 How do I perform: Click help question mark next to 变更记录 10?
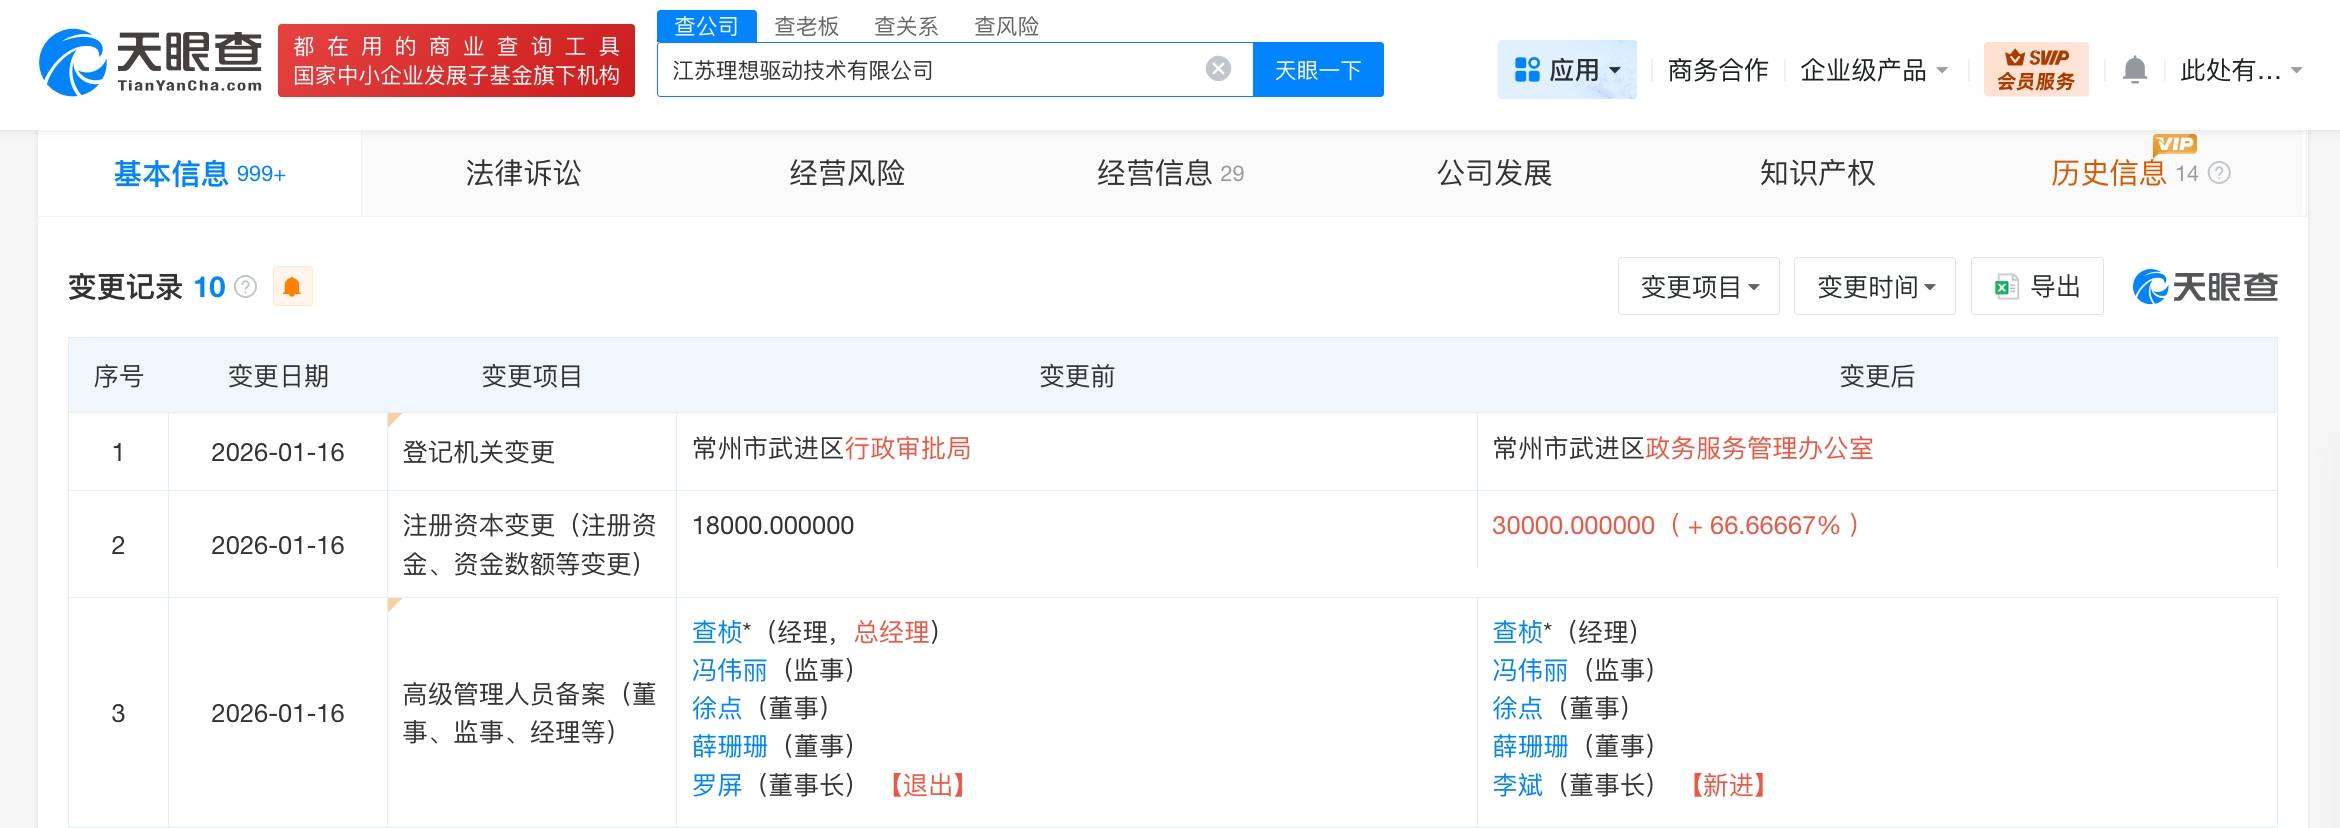point(245,287)
